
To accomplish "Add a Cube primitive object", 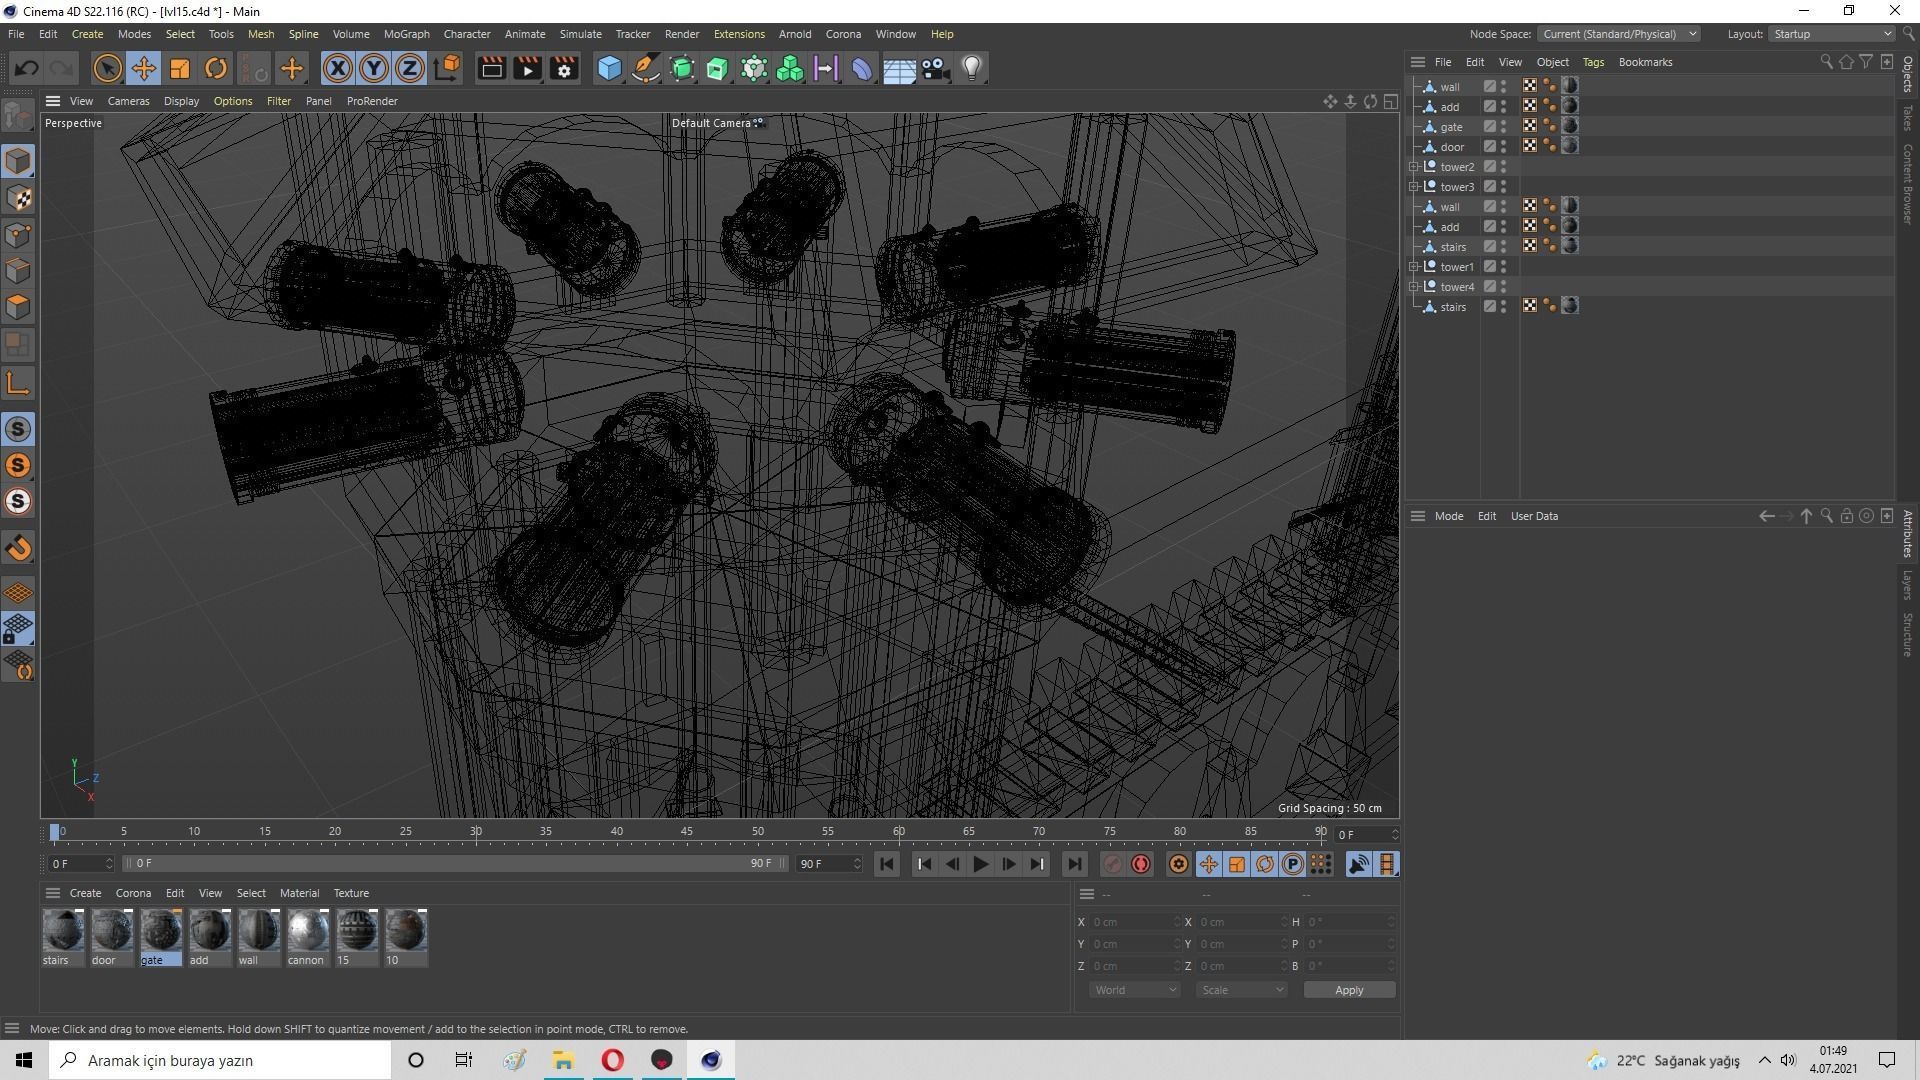I will 609,68.
